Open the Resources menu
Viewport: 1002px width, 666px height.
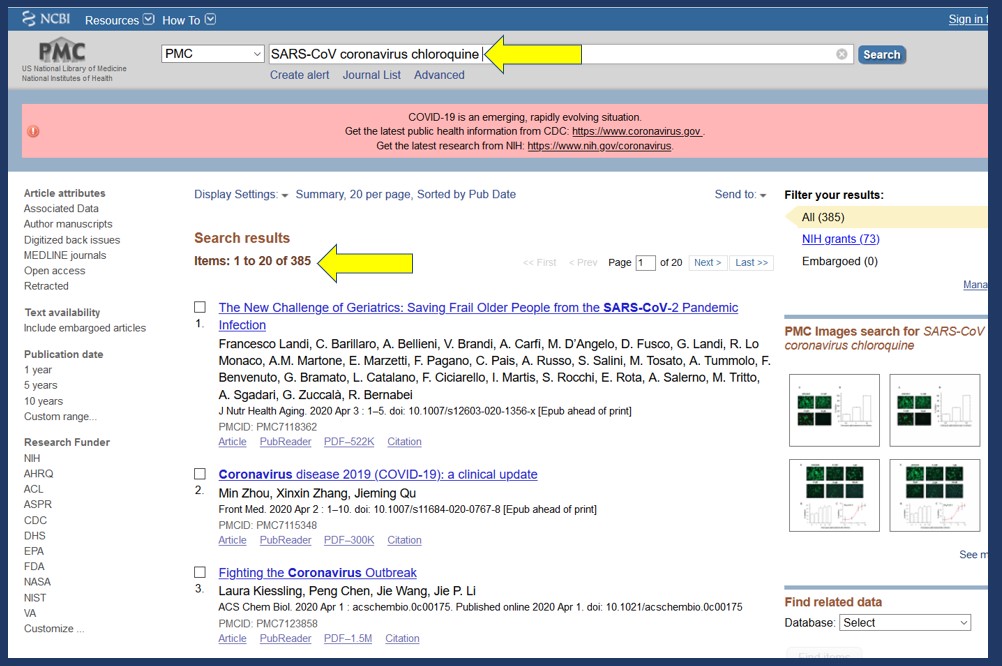point(119,20)
